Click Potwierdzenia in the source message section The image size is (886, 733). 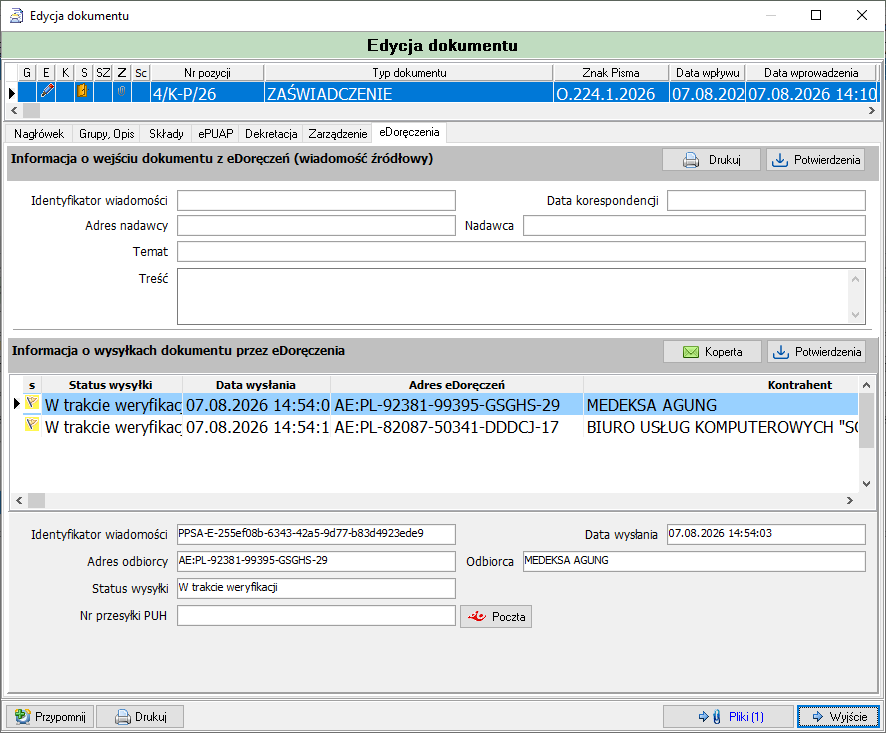coord(816,160)
